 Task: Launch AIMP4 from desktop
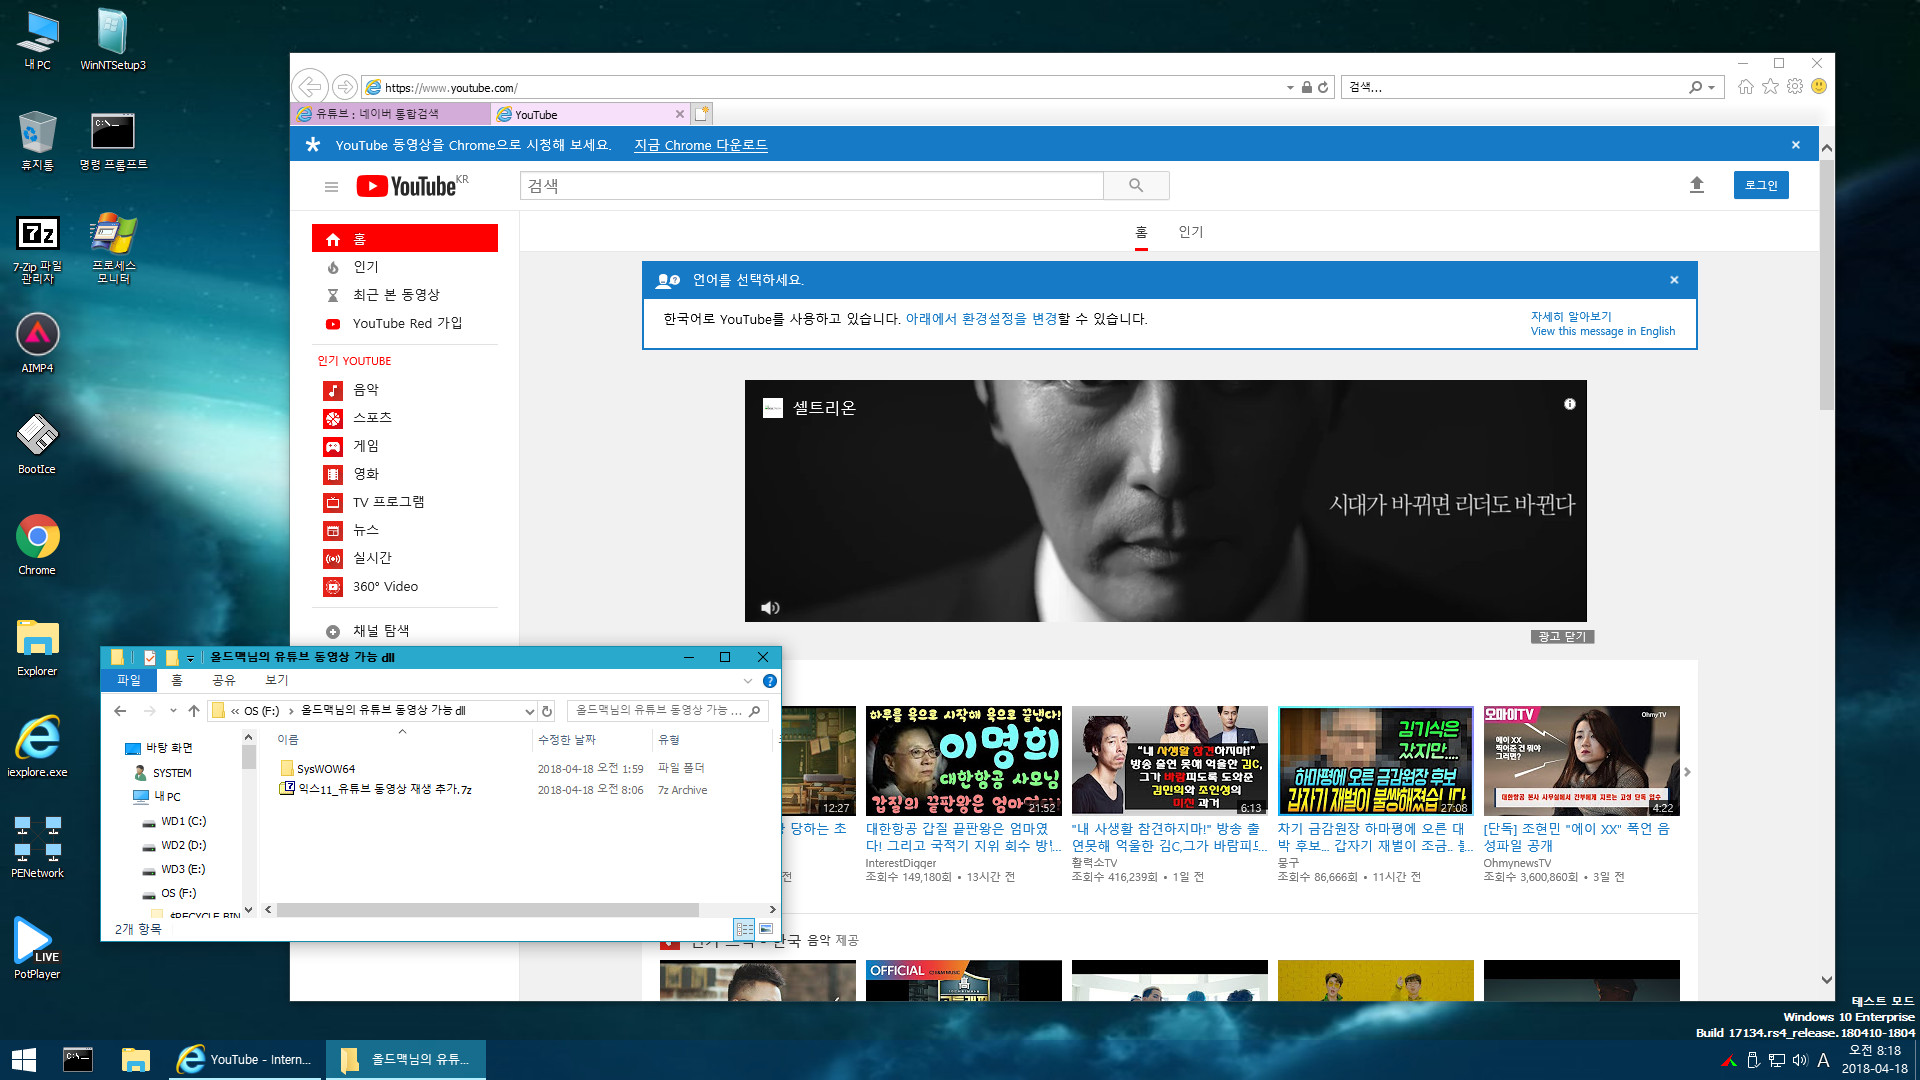(37, 343)
